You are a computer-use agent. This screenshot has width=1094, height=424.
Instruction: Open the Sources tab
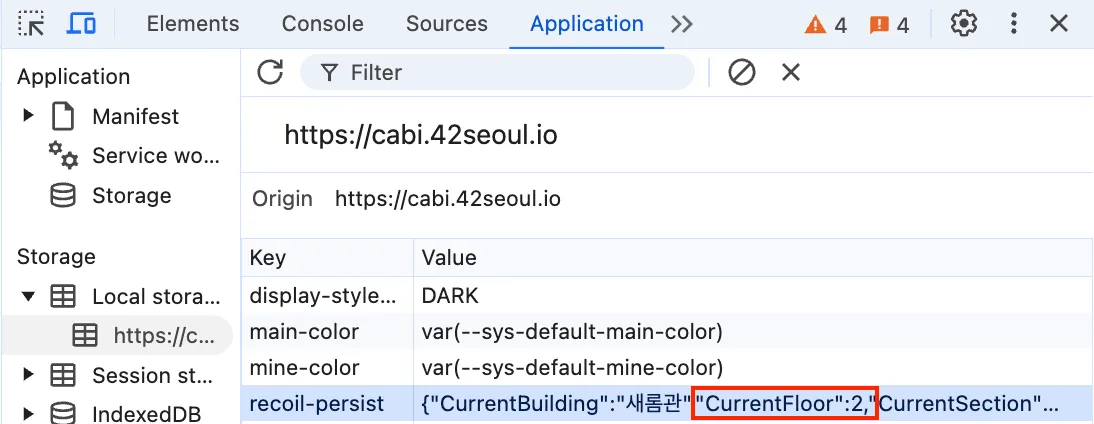[447, 24]
